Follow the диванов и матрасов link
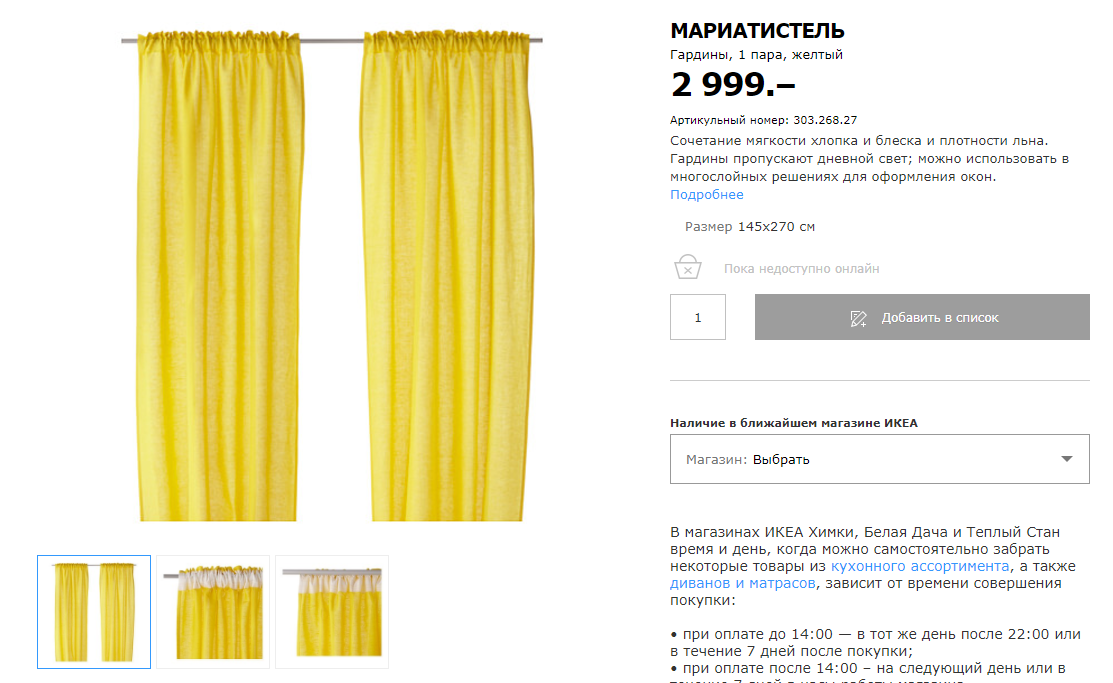Image resolution: width=1113 pixels, height=683 pixels. tap(742, 583)
